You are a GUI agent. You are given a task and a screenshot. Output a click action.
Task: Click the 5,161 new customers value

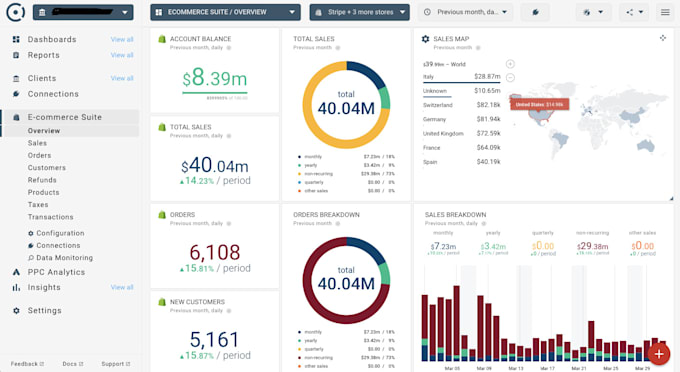(215, 339)
